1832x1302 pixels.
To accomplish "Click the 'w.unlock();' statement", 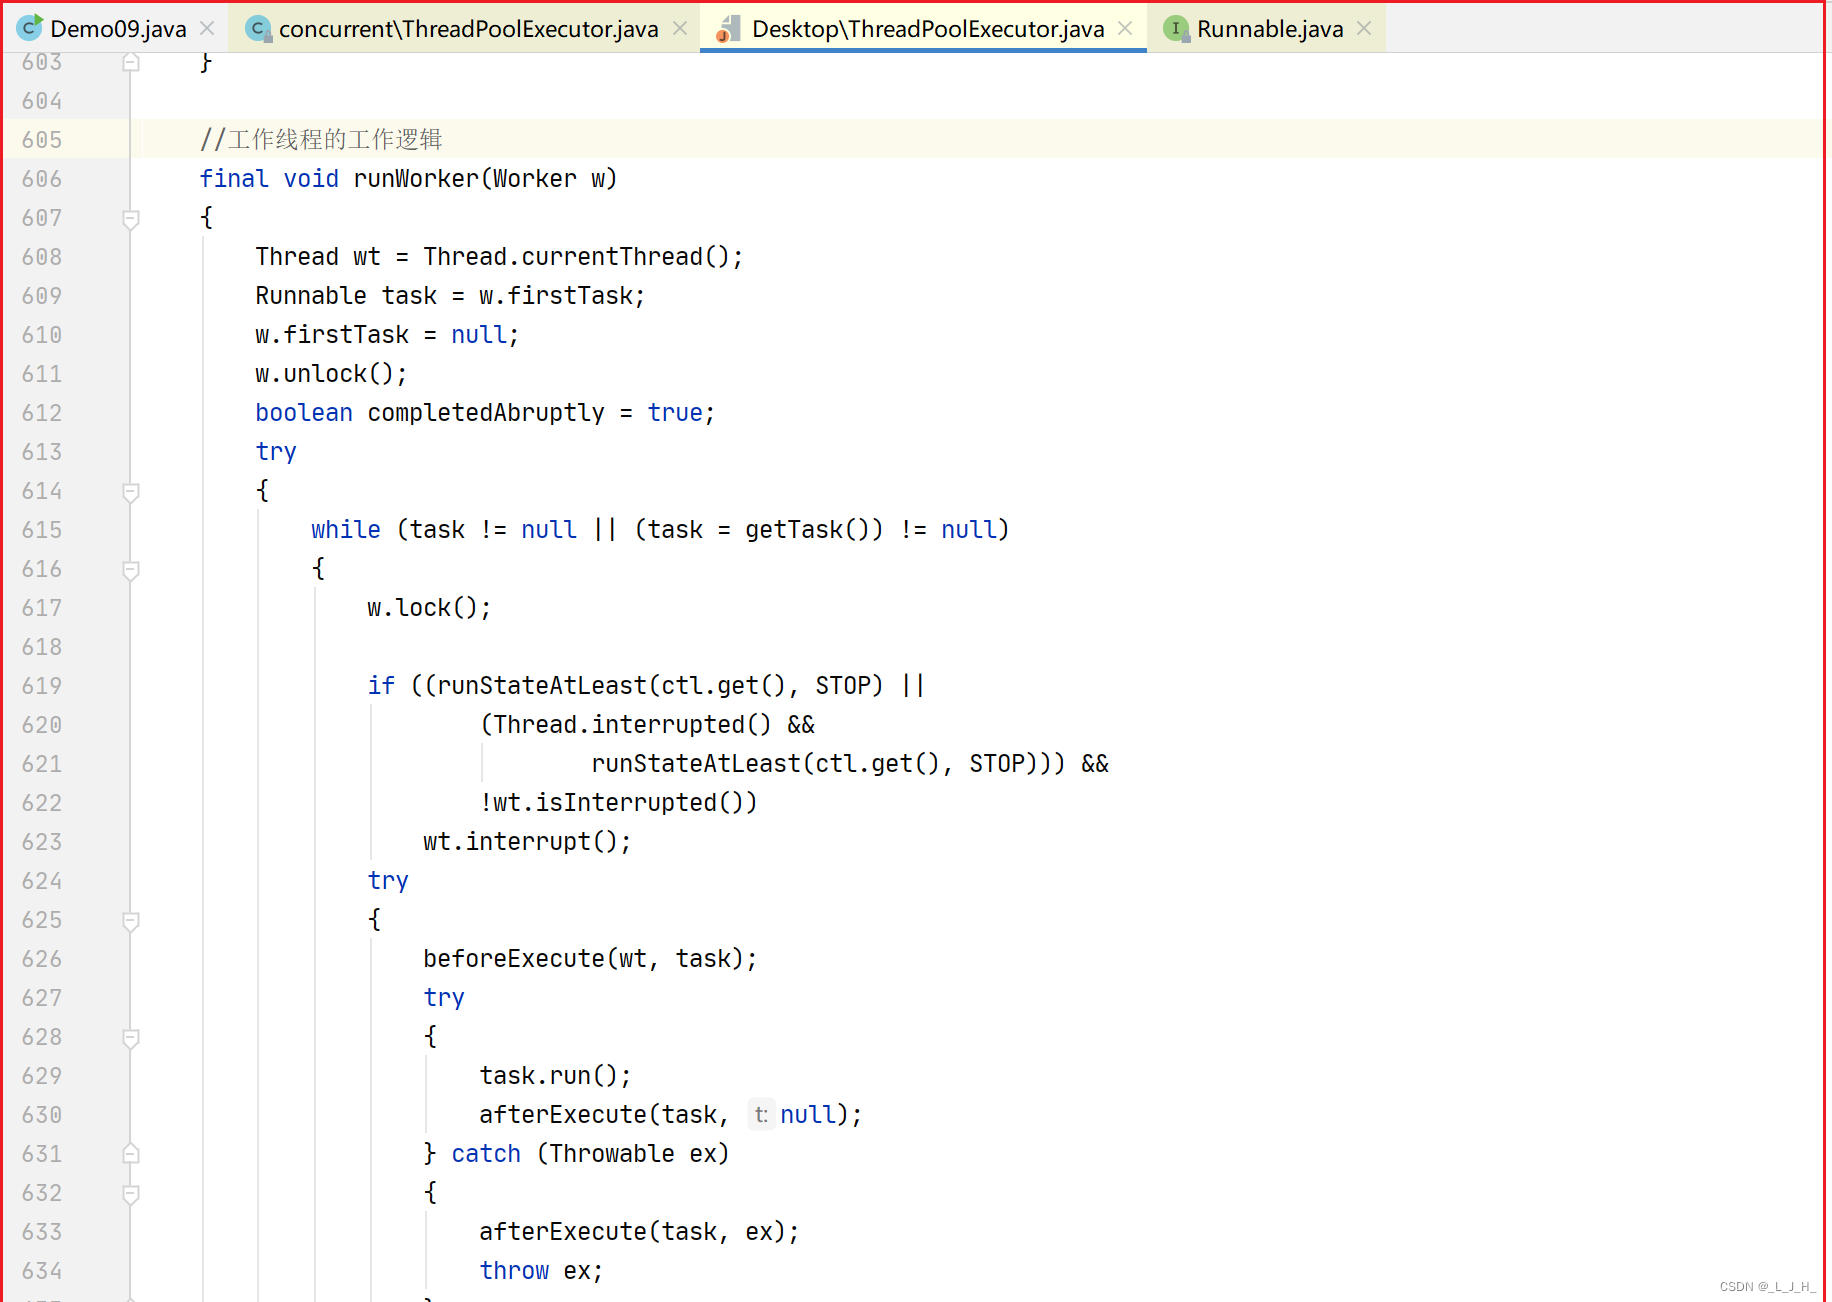I will 331,374.
